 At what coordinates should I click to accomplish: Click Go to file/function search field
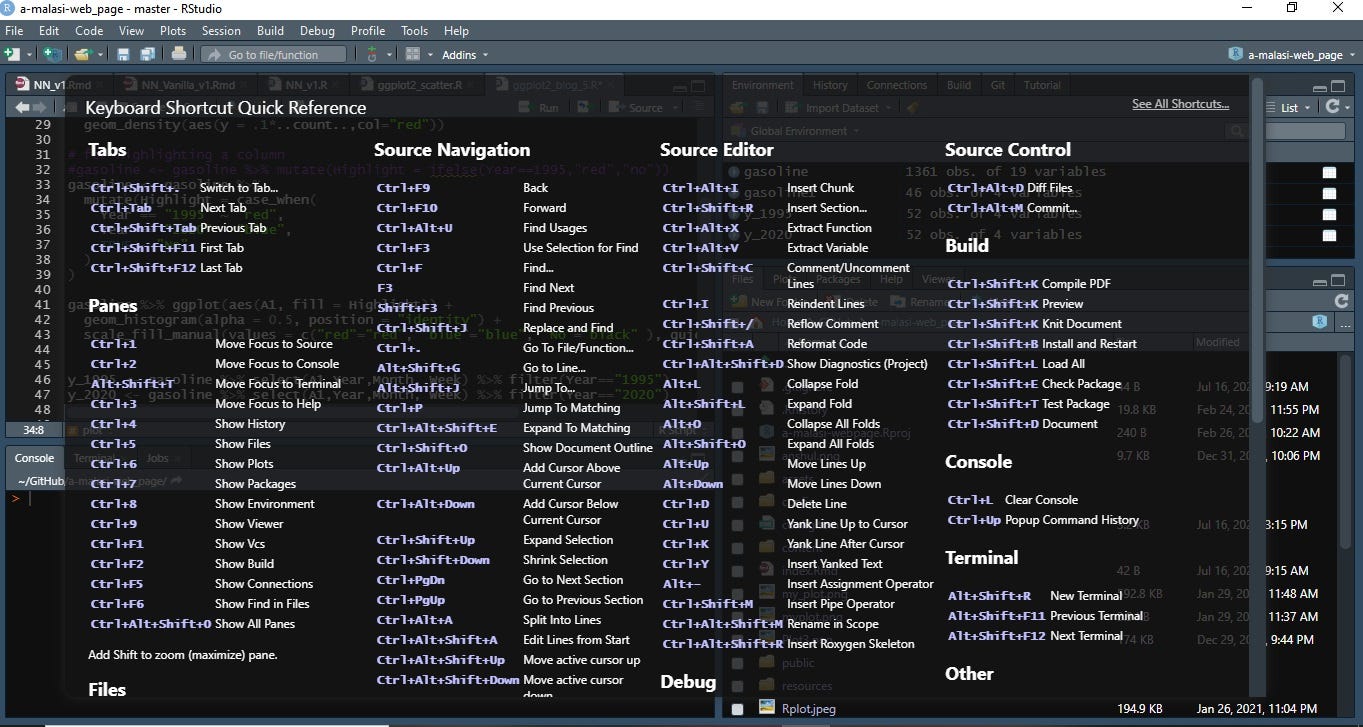(273, 54)
